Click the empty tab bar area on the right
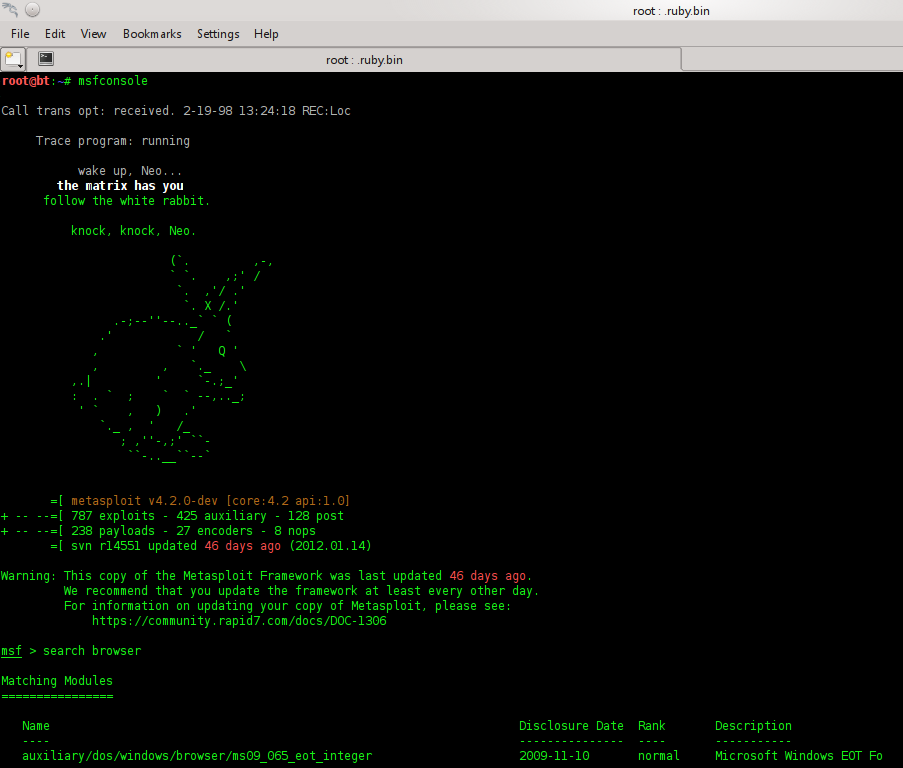This screenshot has height=768, width=903. click(x=790, y=59)
